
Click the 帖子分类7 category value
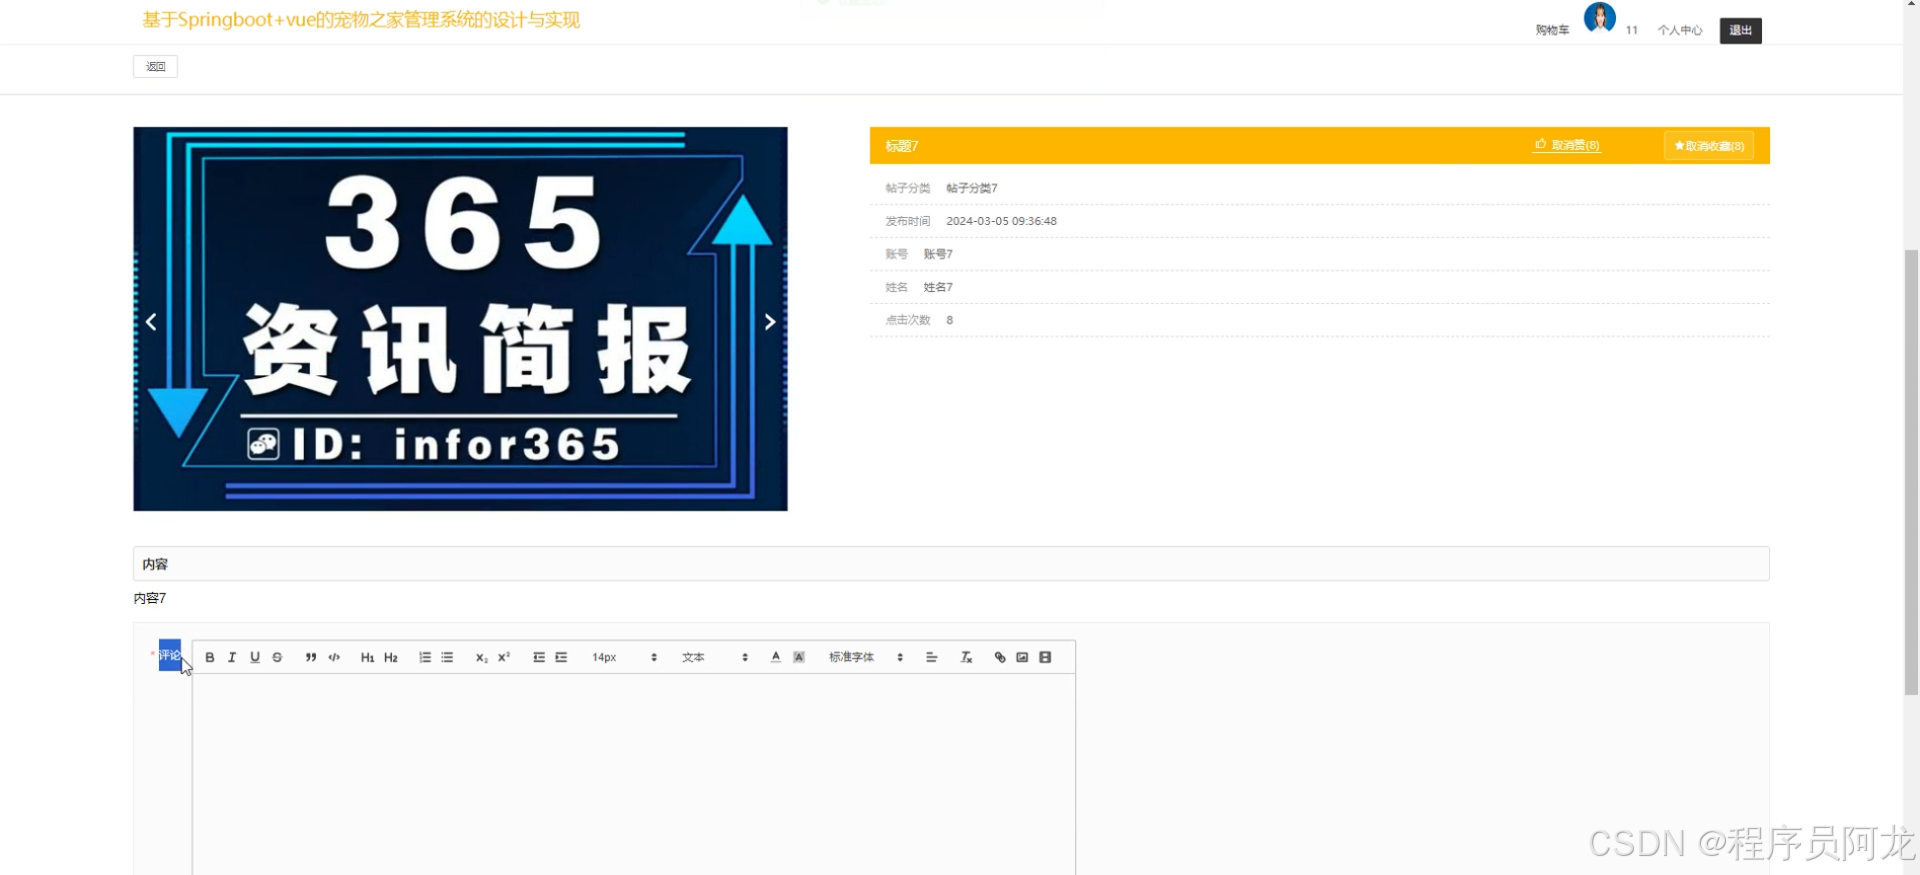pyautogui.click(x=972, y=188)
